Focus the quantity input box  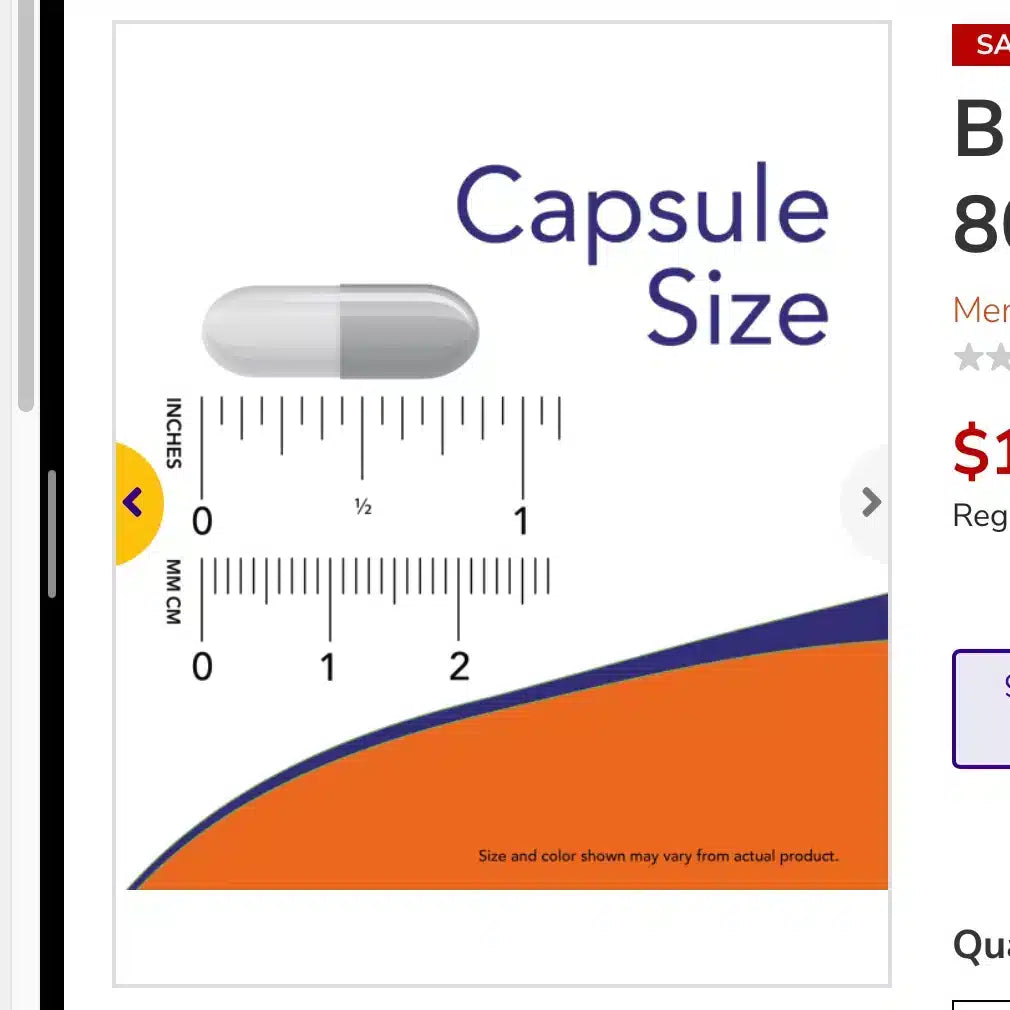coord(982,1003)
